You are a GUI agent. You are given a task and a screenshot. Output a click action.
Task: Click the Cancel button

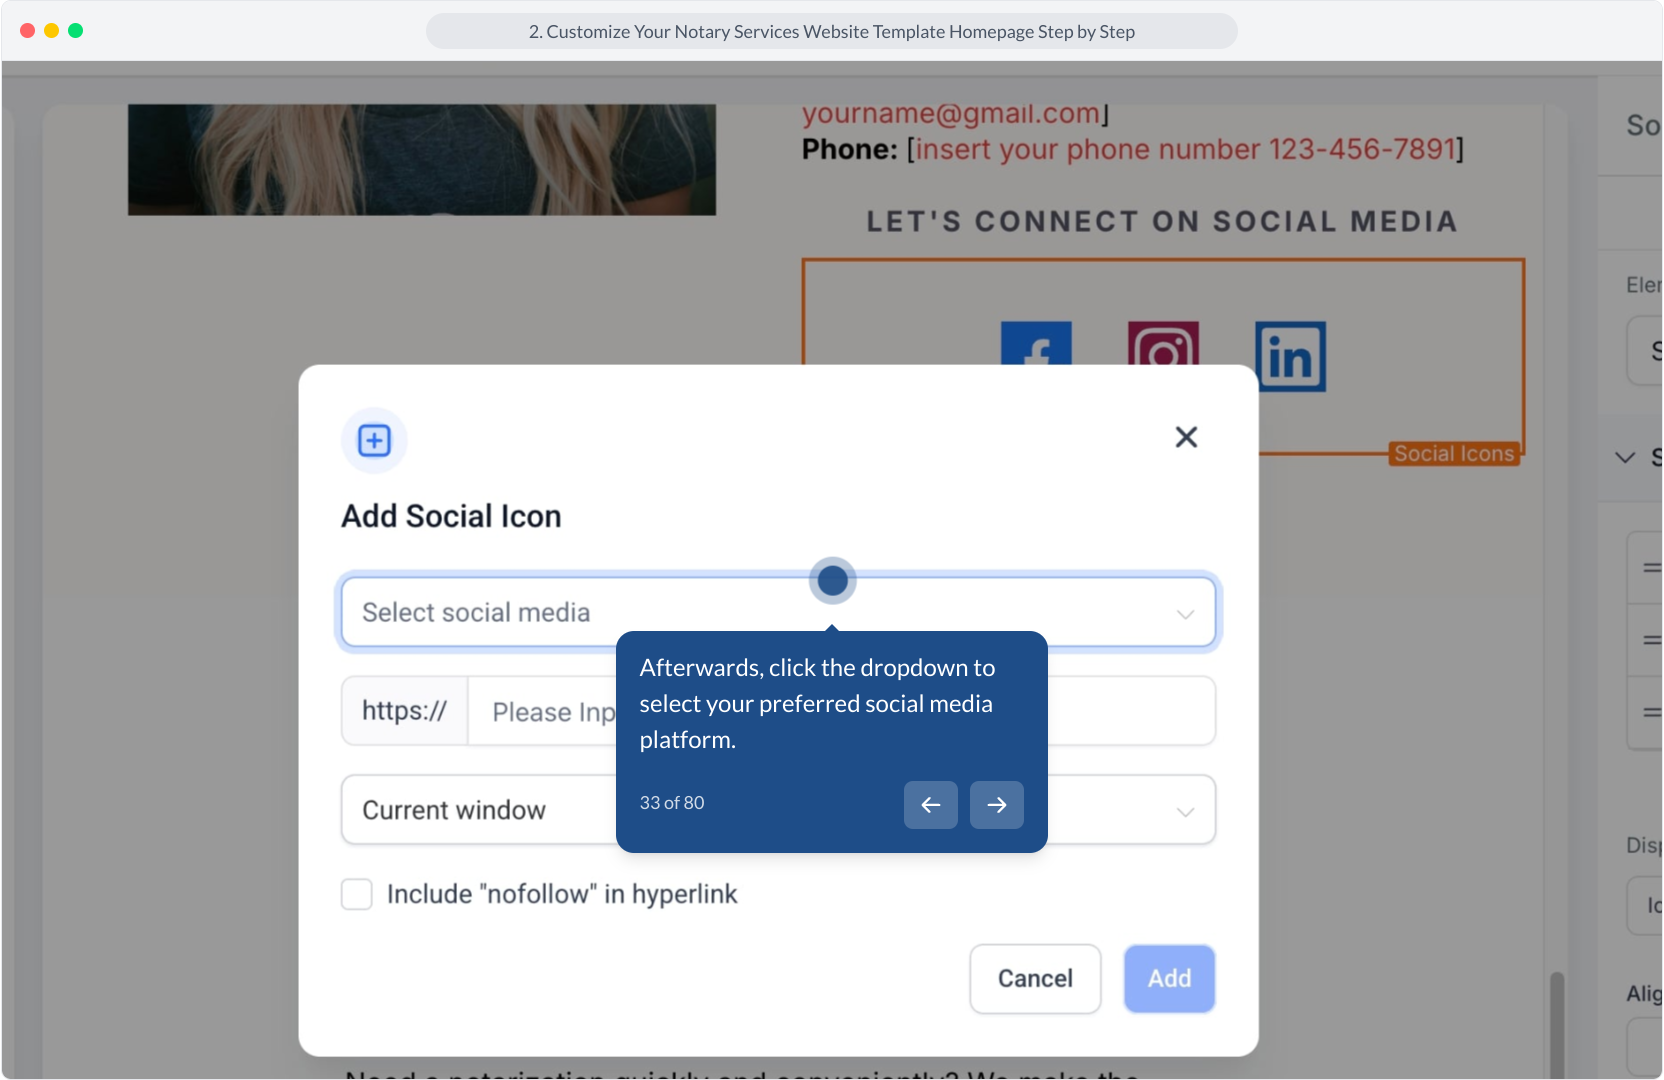coord(1035,979)
